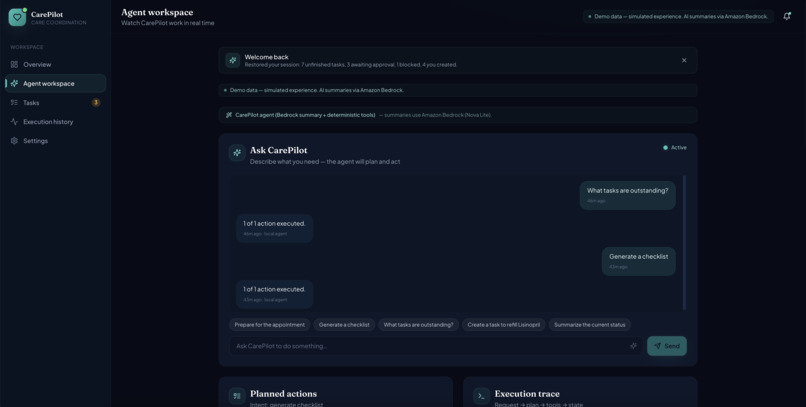This screenshot has width=806, height=407.
Task: Open Overview in the sidebar
Action: pyautogui.click(x=56, y=64)
